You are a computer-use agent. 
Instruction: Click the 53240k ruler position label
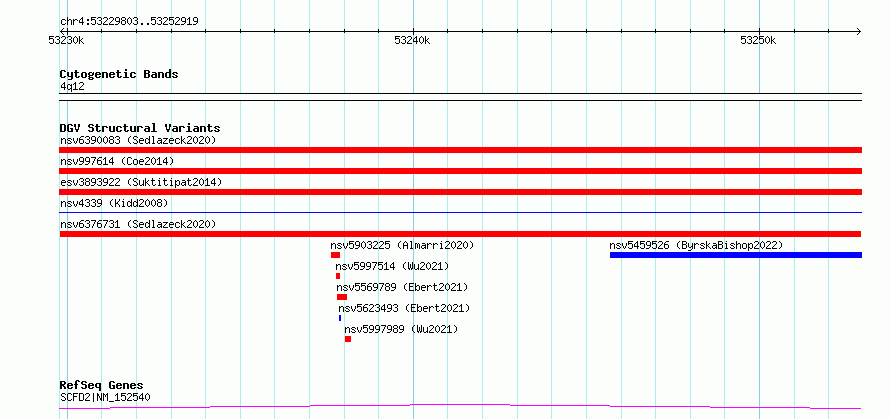click(x=412, y=40)
